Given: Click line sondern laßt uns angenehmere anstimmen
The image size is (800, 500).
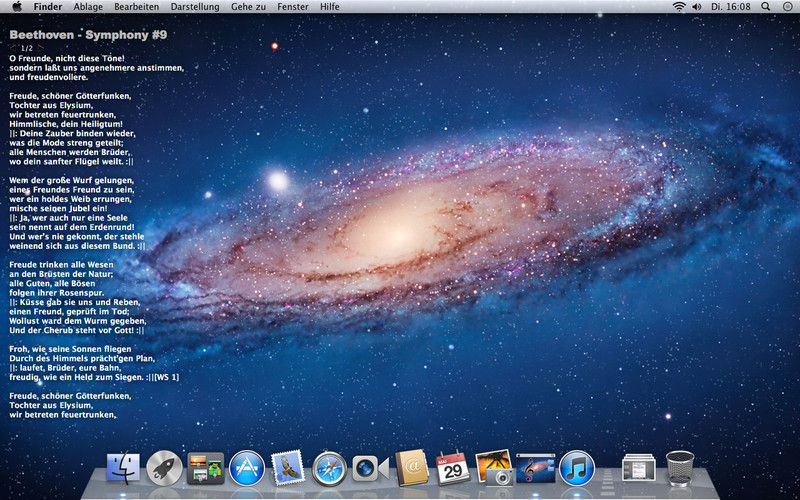Looking at the screenshot, I should (96, 68).
